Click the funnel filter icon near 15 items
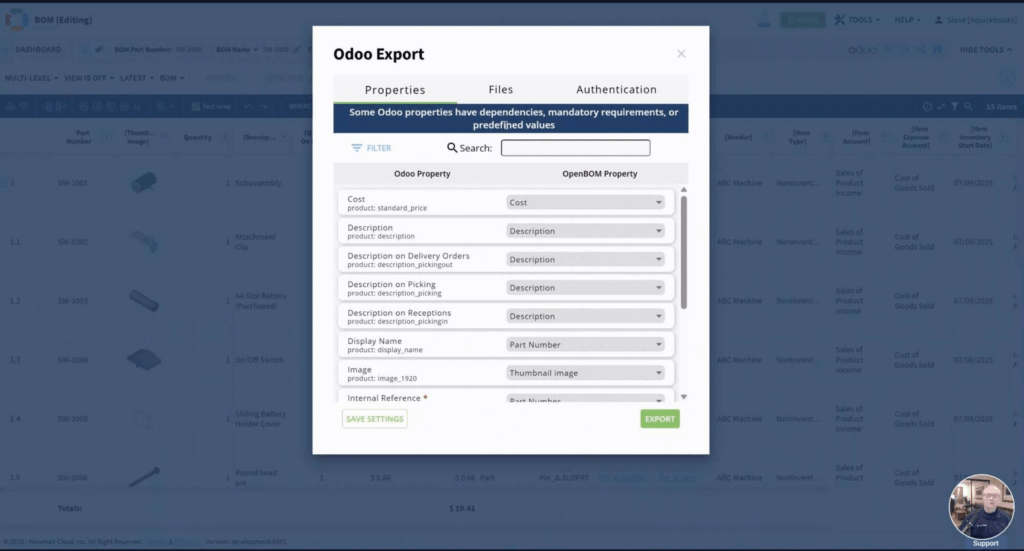The width and height of the screenshot is (1024, 551). [955, 106]
